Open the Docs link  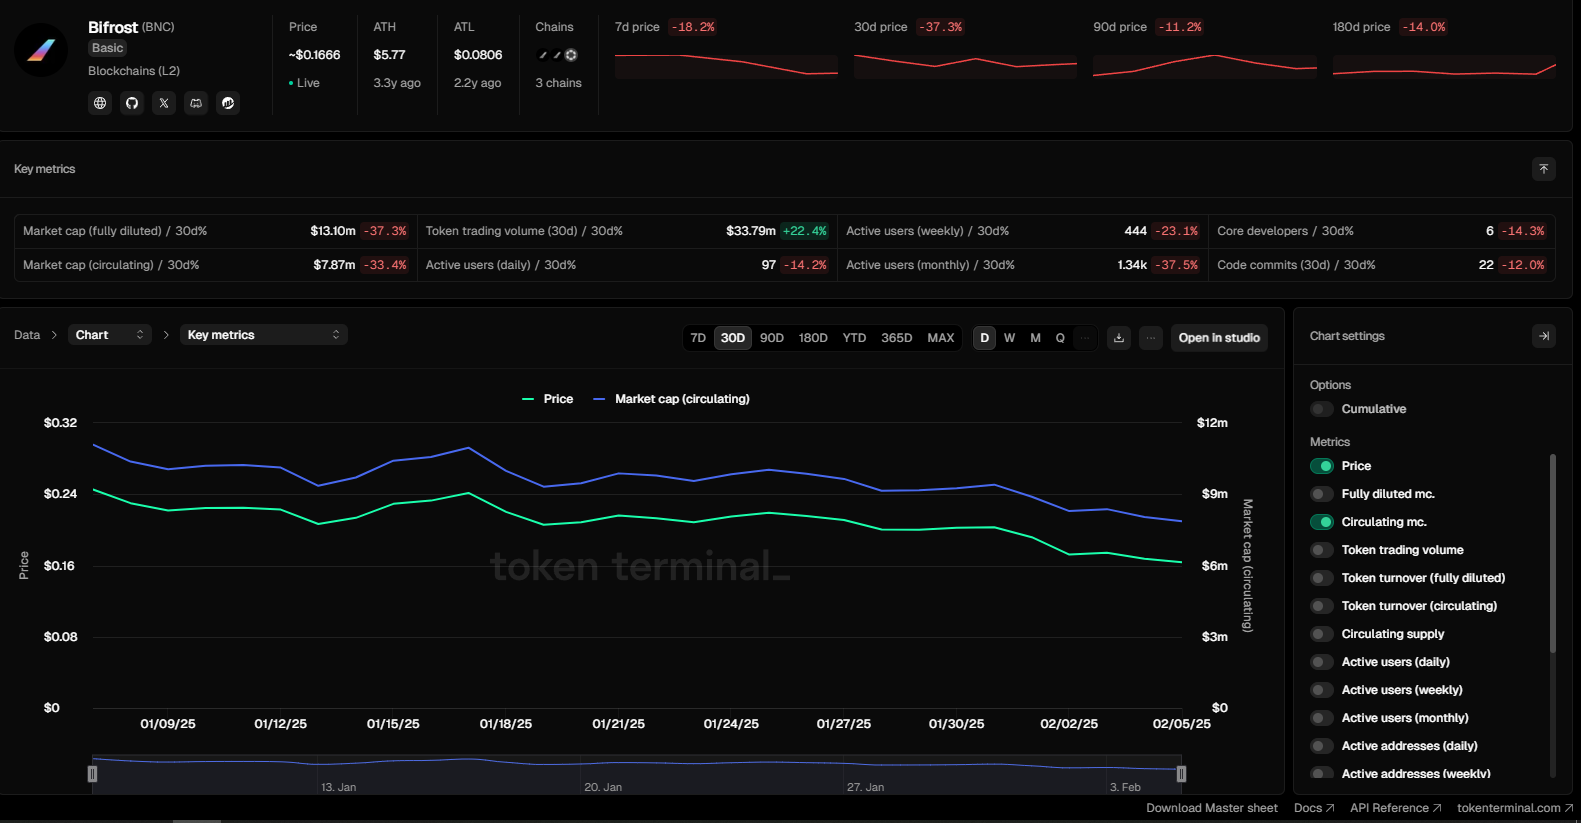tap(1314, 808)
